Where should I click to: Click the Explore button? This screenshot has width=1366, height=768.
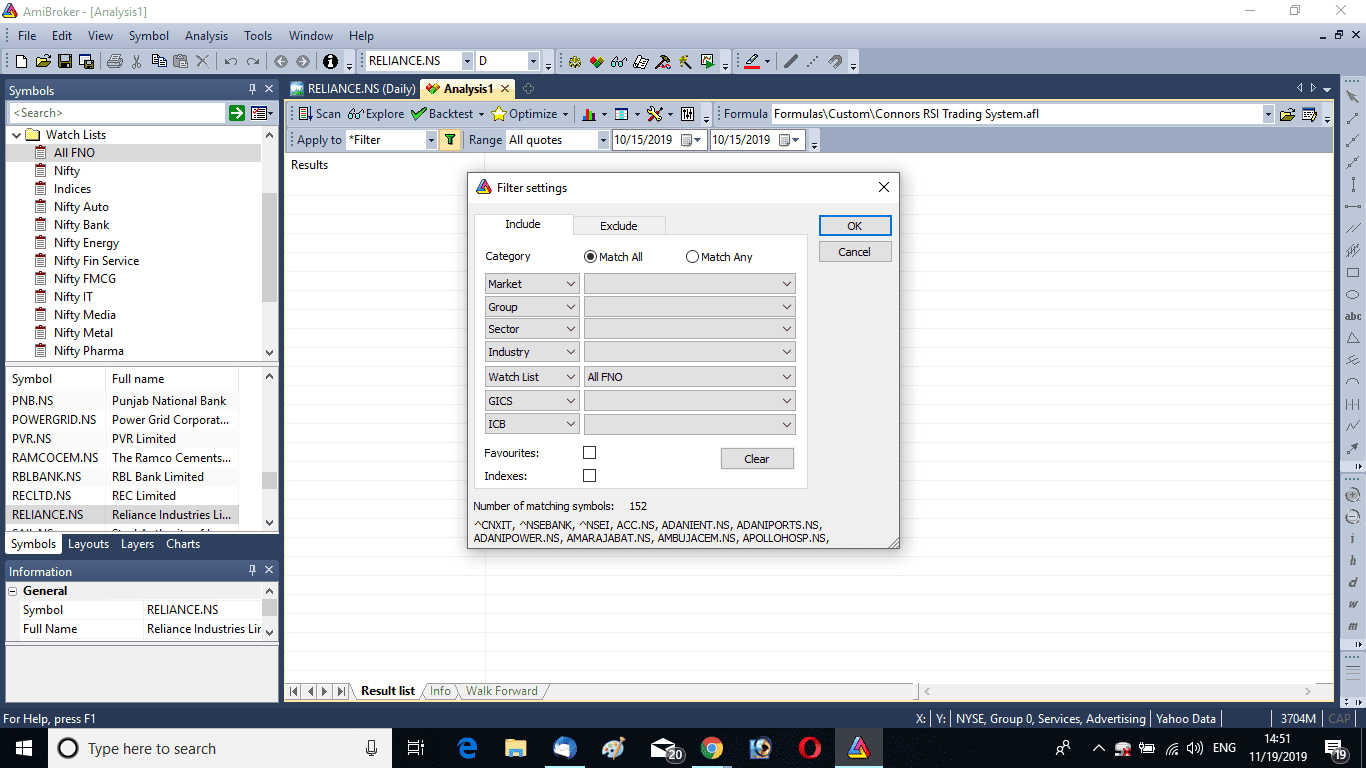(x=376, y=114)
